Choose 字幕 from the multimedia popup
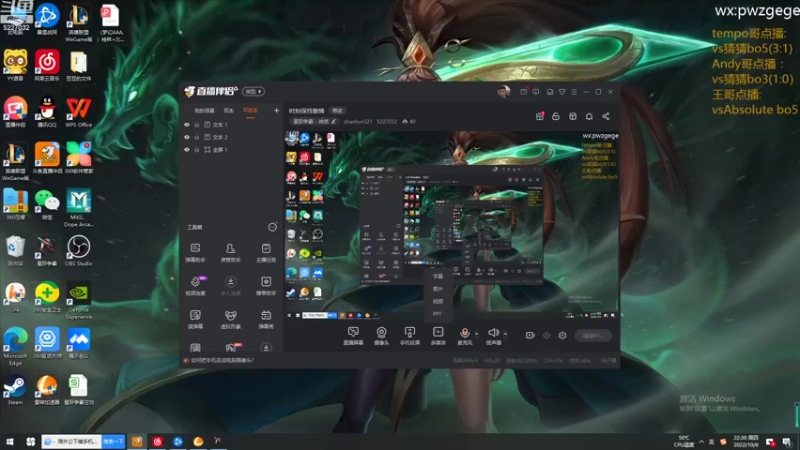The width and height of the screenshot is (800, 450). click(438, 276)
